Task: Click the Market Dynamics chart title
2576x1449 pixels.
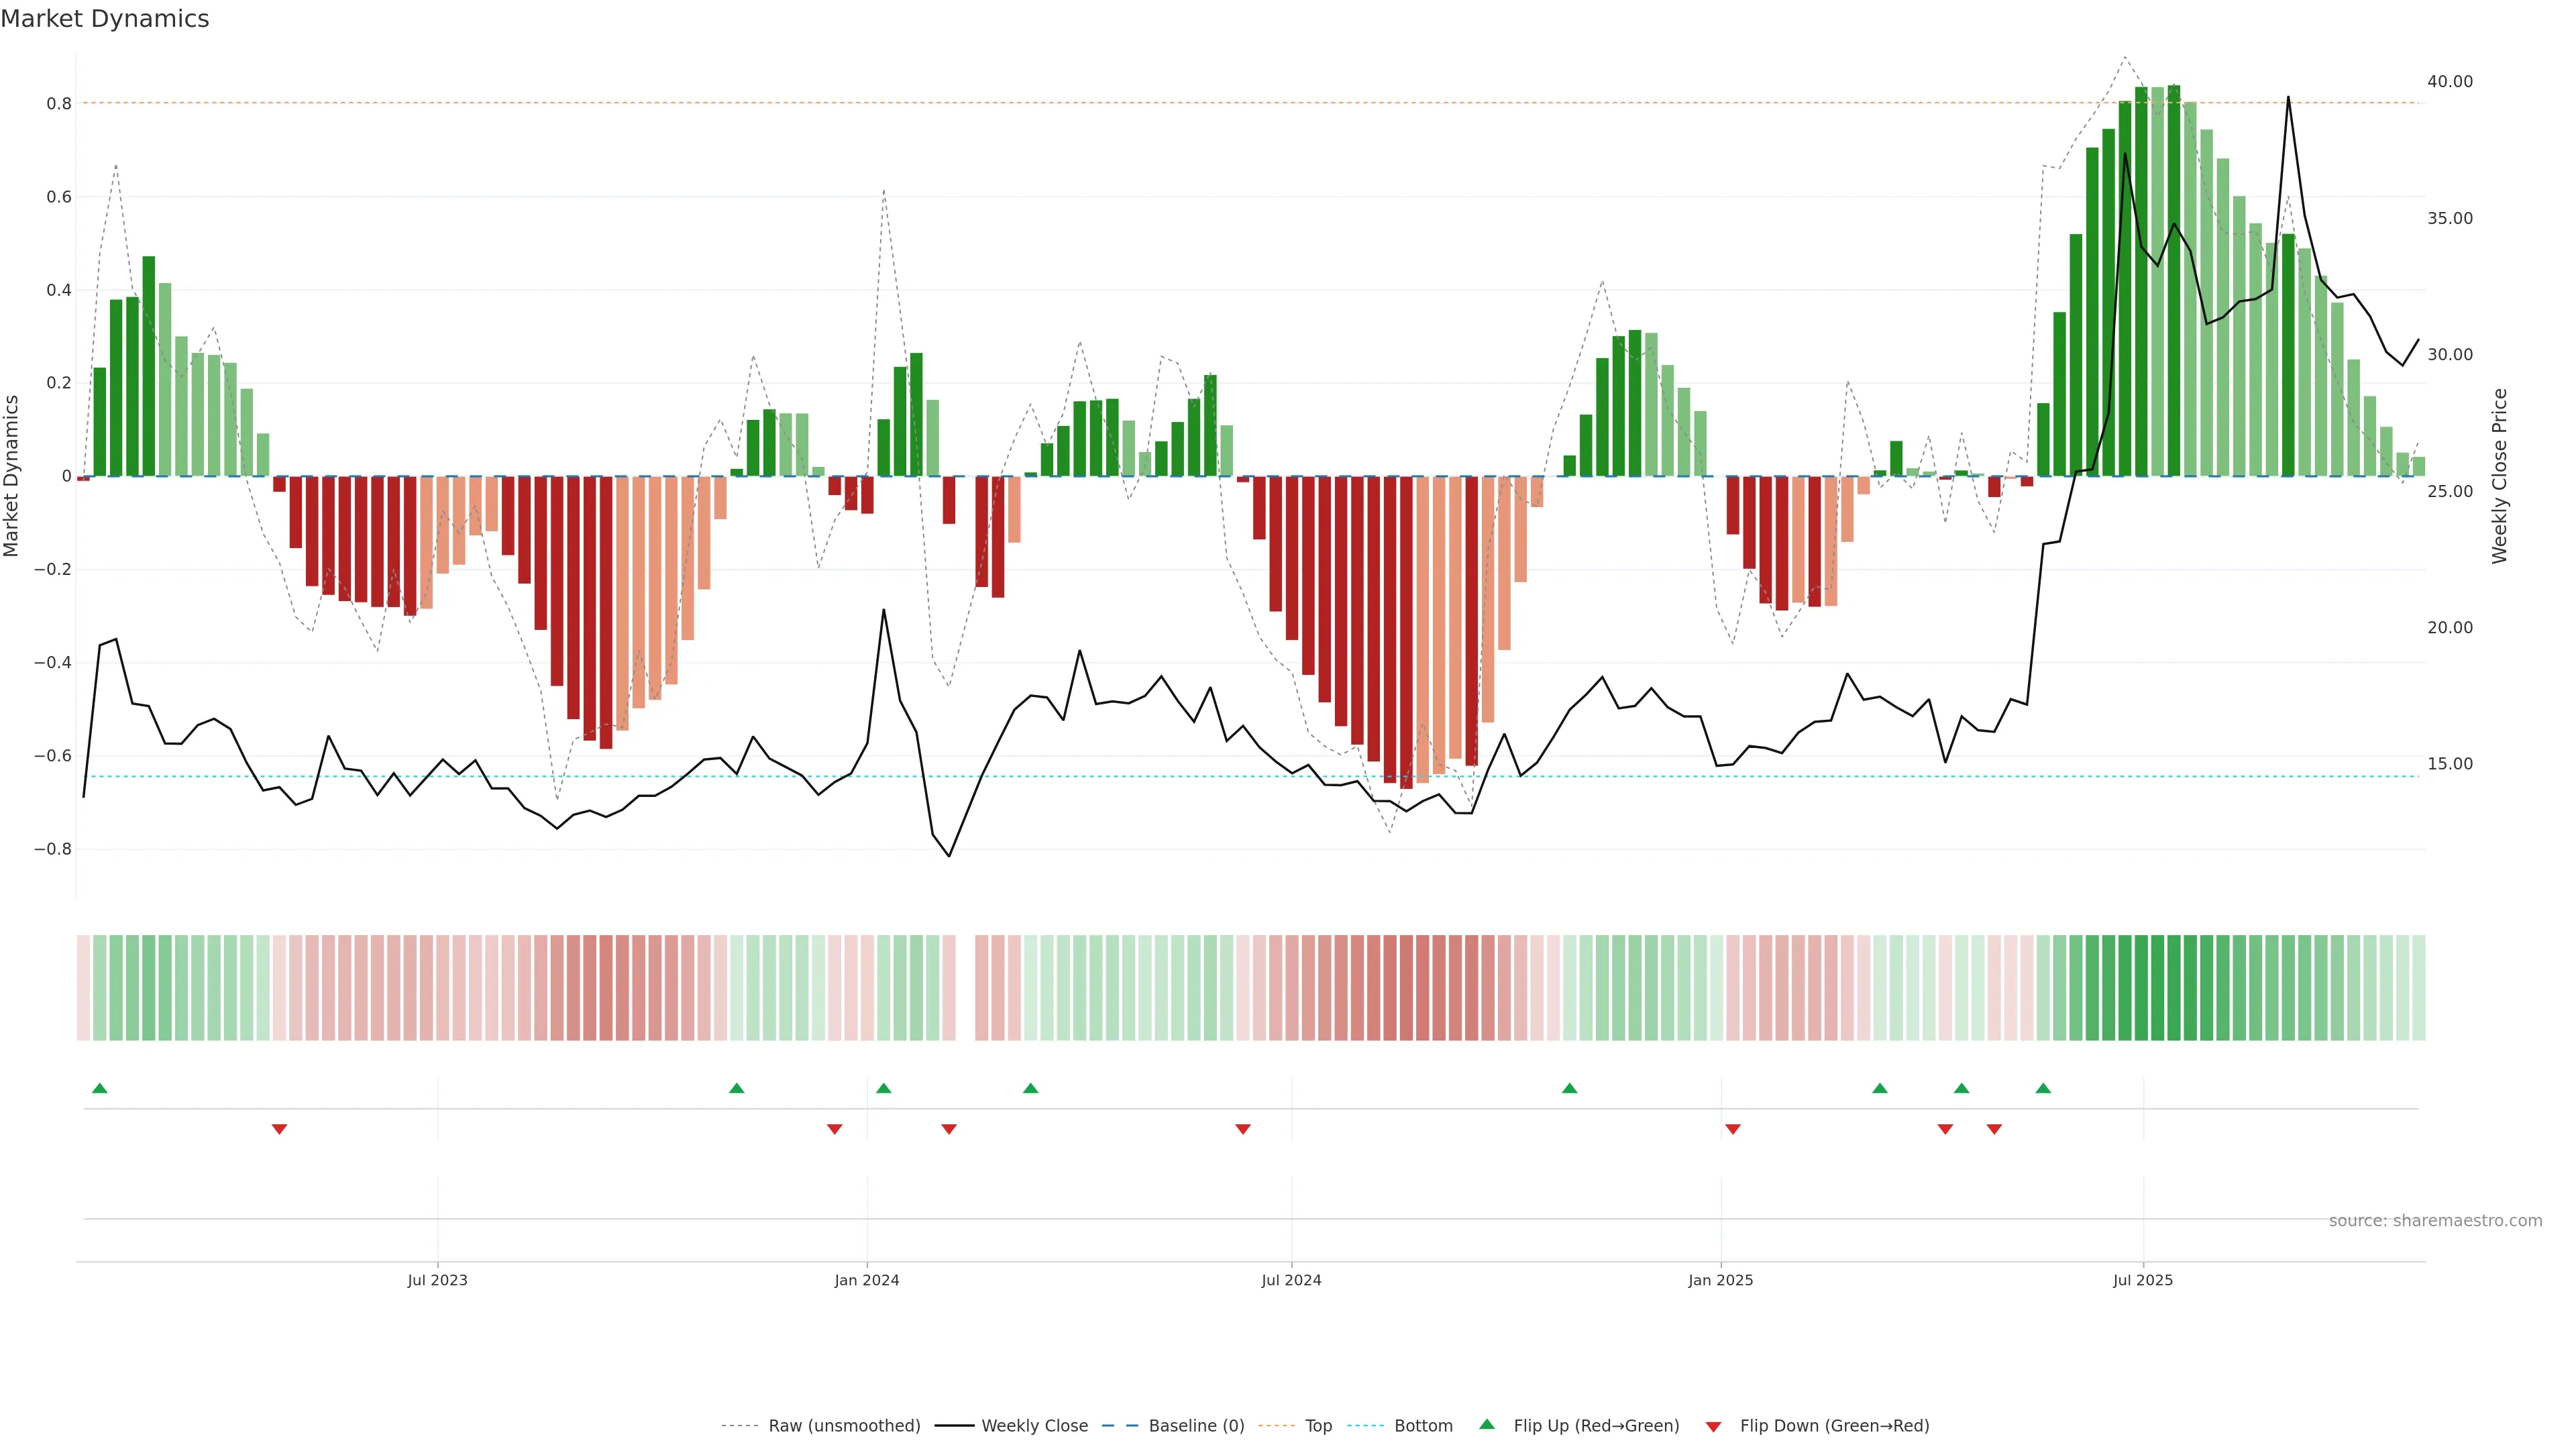Action: (x=105, y=19)
